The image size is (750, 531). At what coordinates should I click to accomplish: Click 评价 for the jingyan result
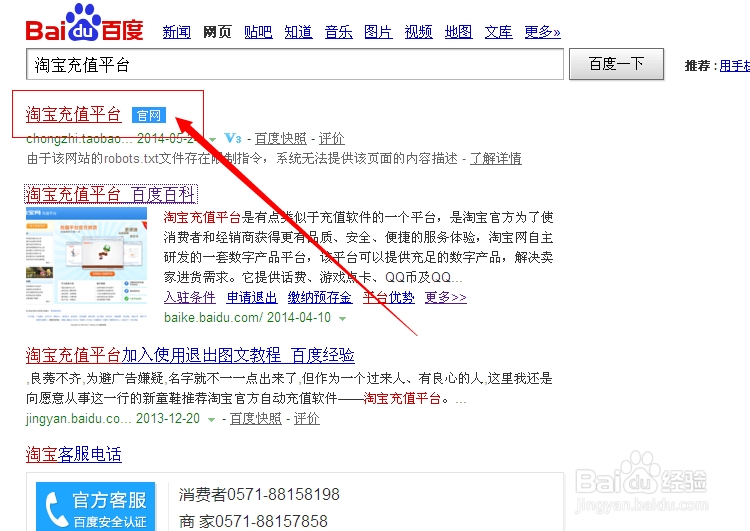(307, 419)
